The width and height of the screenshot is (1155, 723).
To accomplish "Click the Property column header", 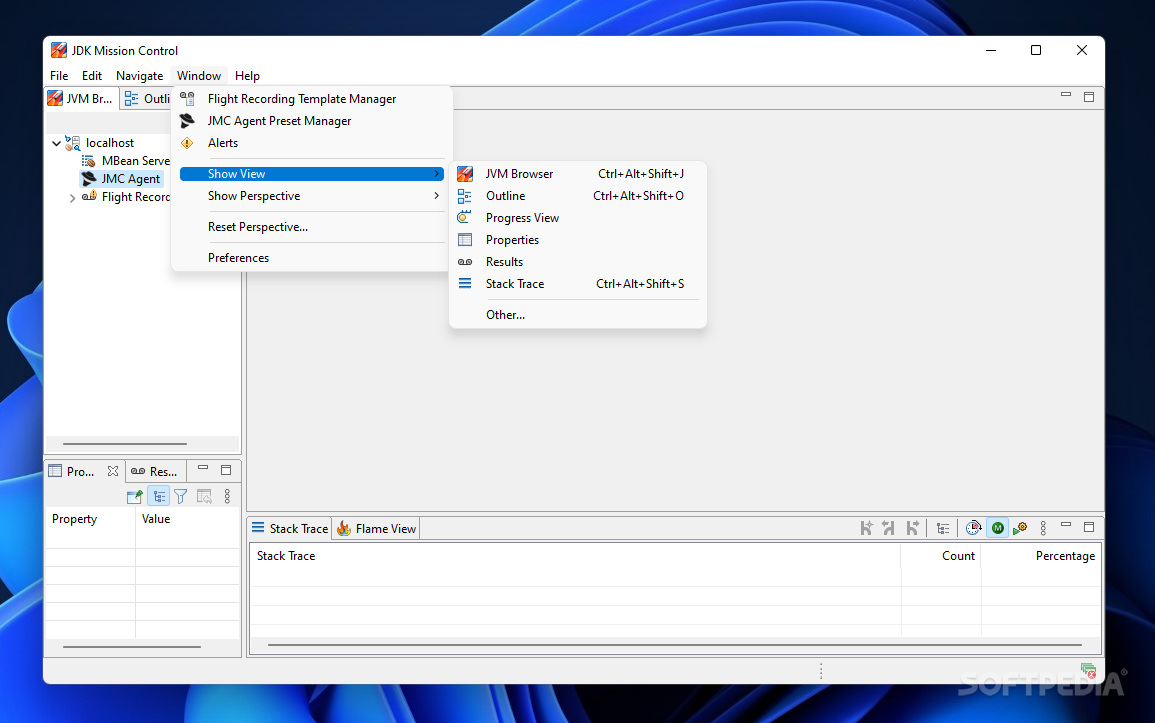I will click(91, 519).
